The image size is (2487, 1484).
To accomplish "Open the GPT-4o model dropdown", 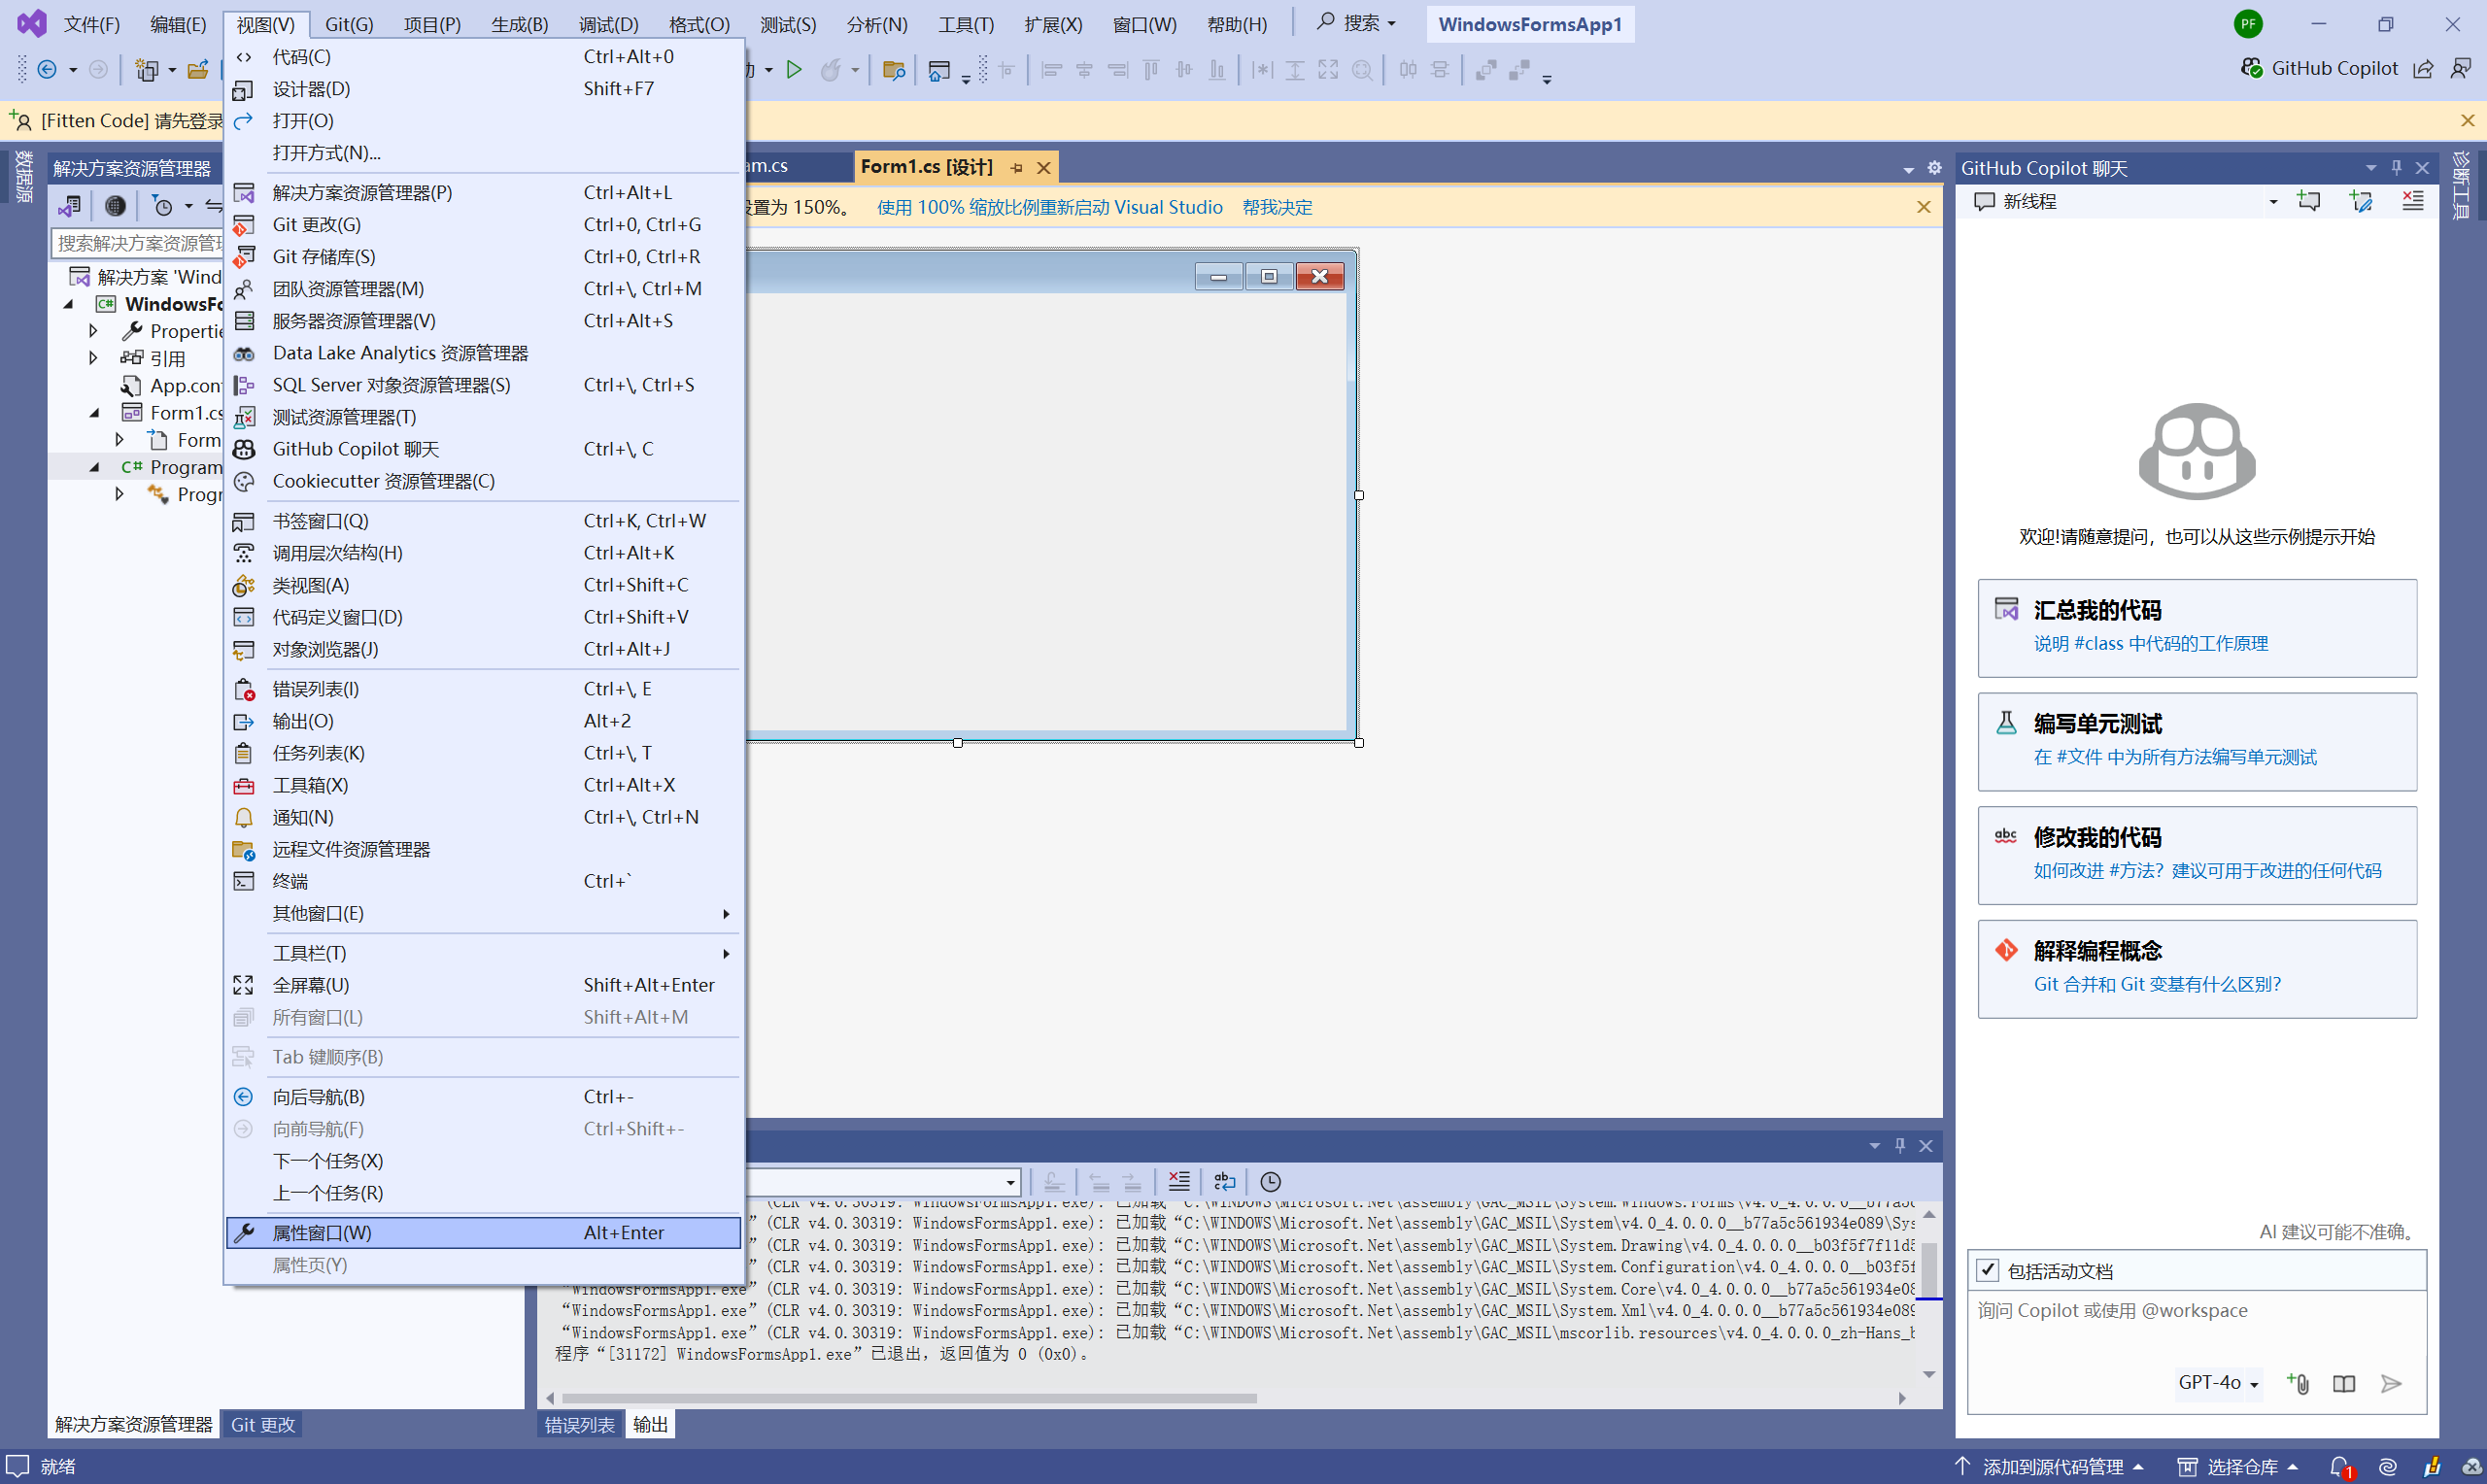I will point(2218,1383).
